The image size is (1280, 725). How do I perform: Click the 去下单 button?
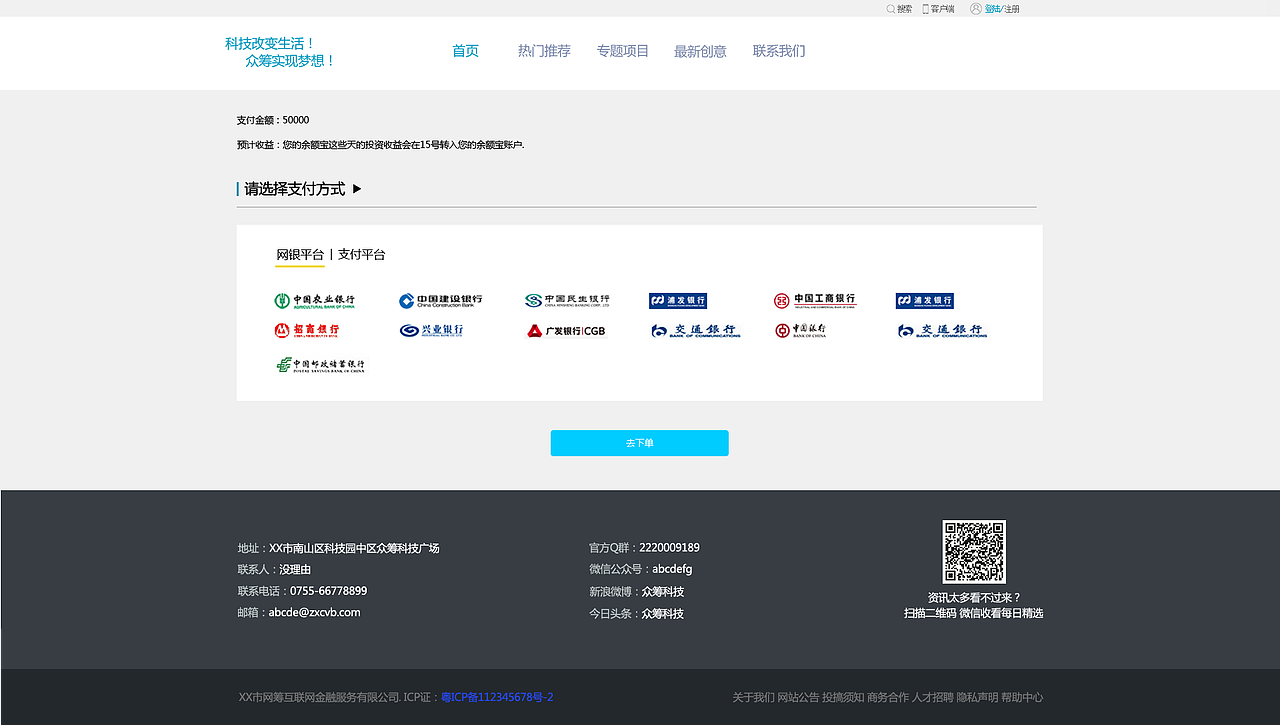pyautogui.click(x=639, y=443)
